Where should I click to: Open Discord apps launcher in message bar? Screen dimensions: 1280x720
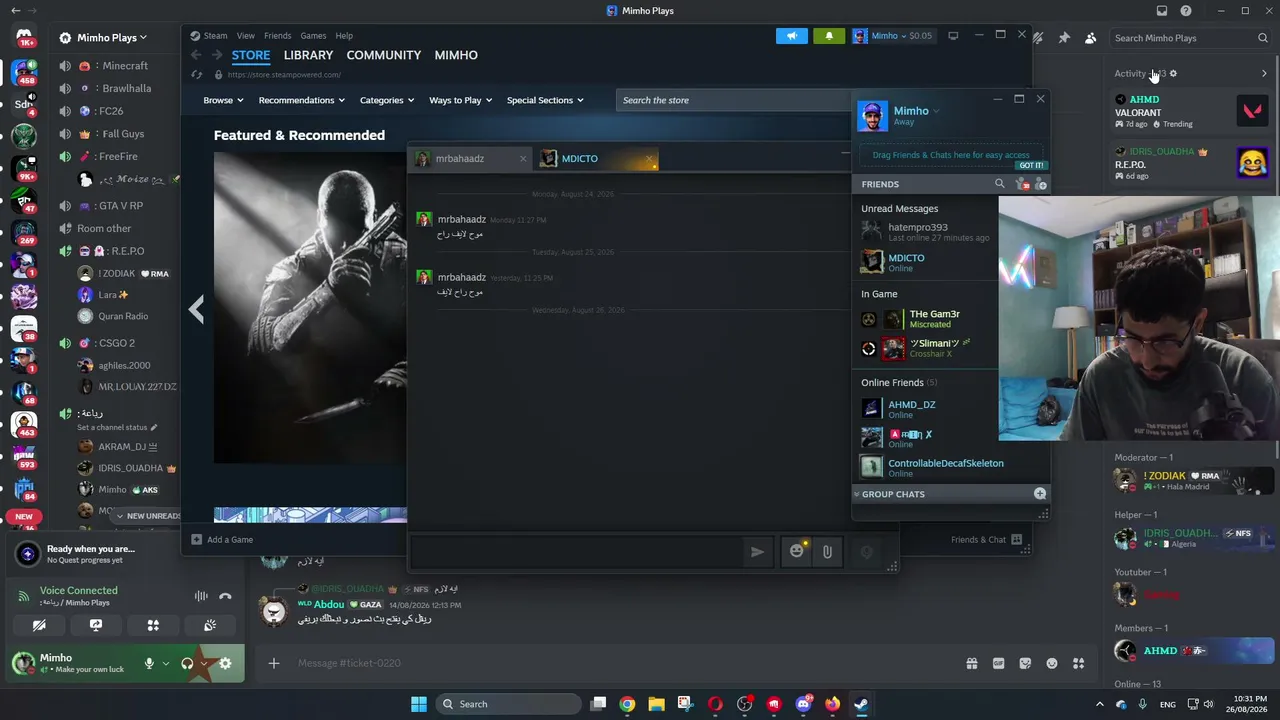[x=1079, y=663]
